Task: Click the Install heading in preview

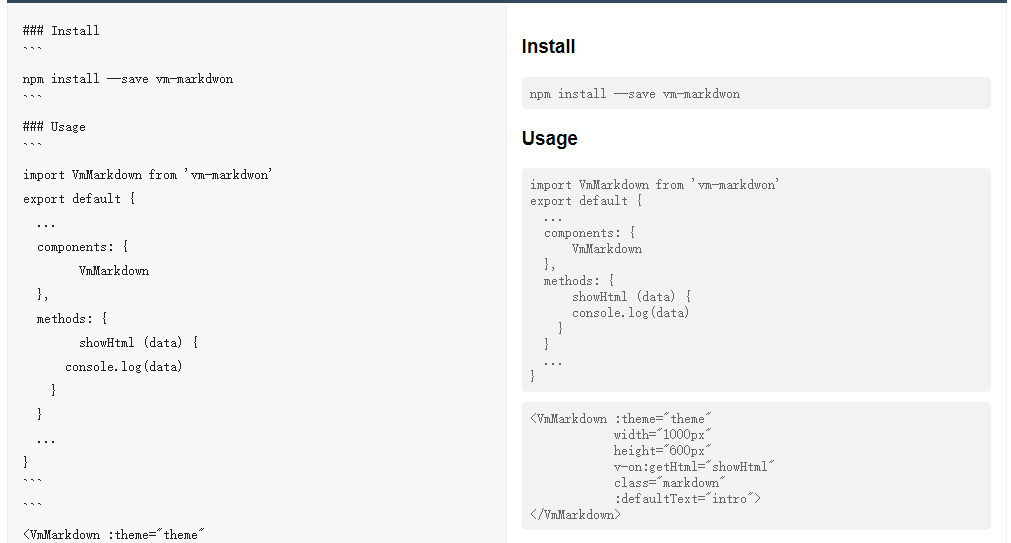Action: point(548,46)
